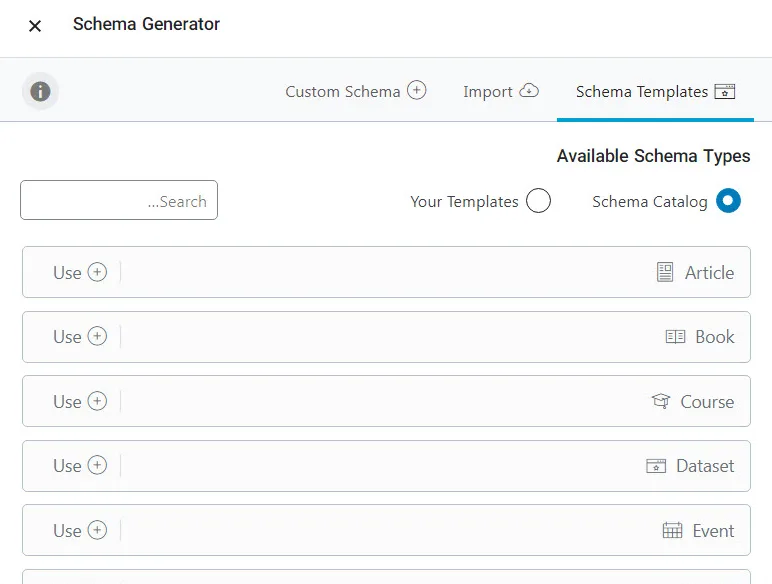This screenshot has width=772, height=584.
Task: Open the info icon help
Action: (x=40, y=92)
